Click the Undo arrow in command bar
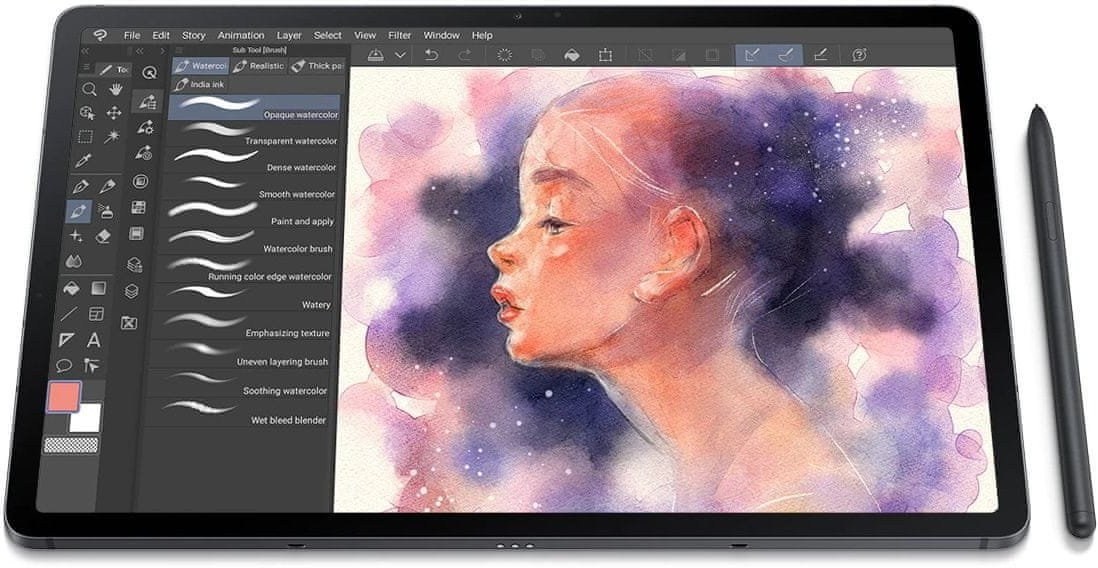This screenshot has width=1098, height=568. (x=431, y=55)
